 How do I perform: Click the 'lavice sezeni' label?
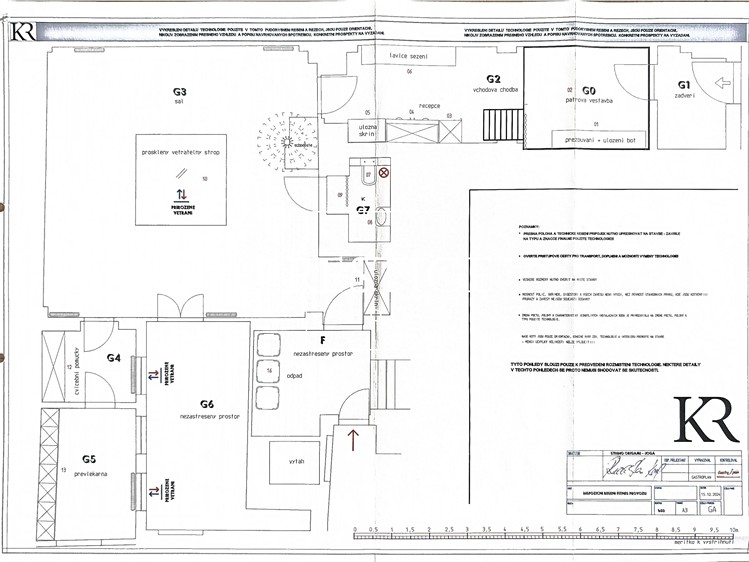click(408, 56)
